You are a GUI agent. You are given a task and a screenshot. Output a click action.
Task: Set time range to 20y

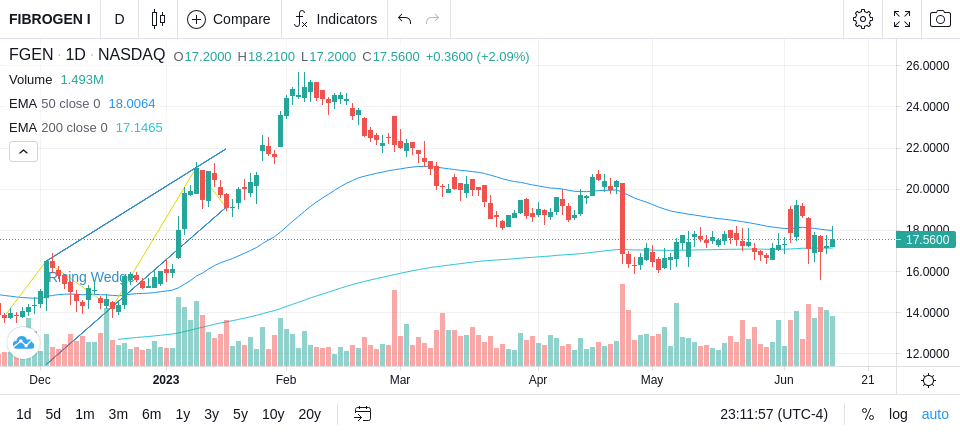point(309,414)
